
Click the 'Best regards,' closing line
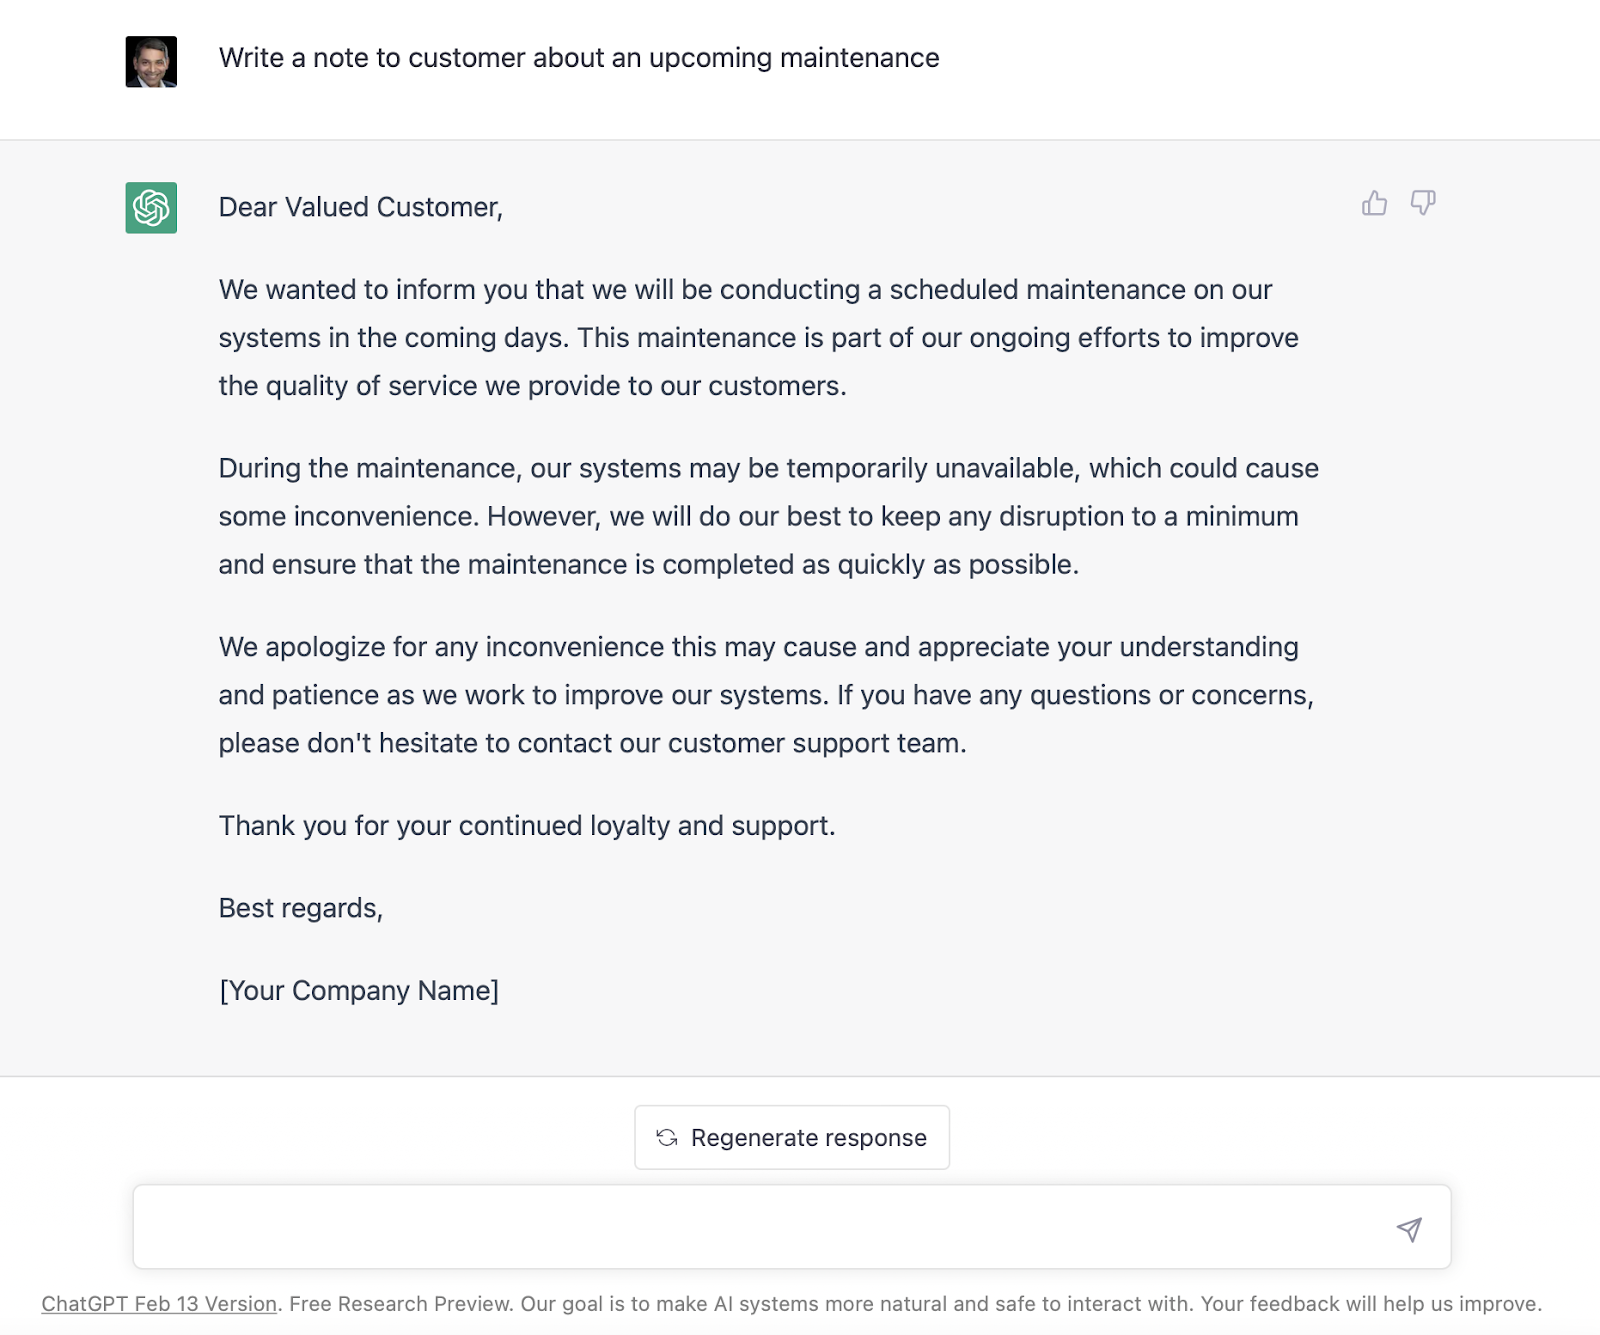300,908
